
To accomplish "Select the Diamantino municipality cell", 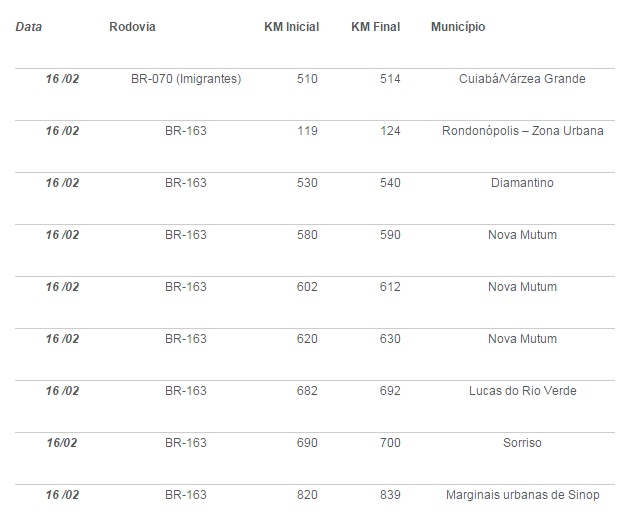I will click(522, 183).
